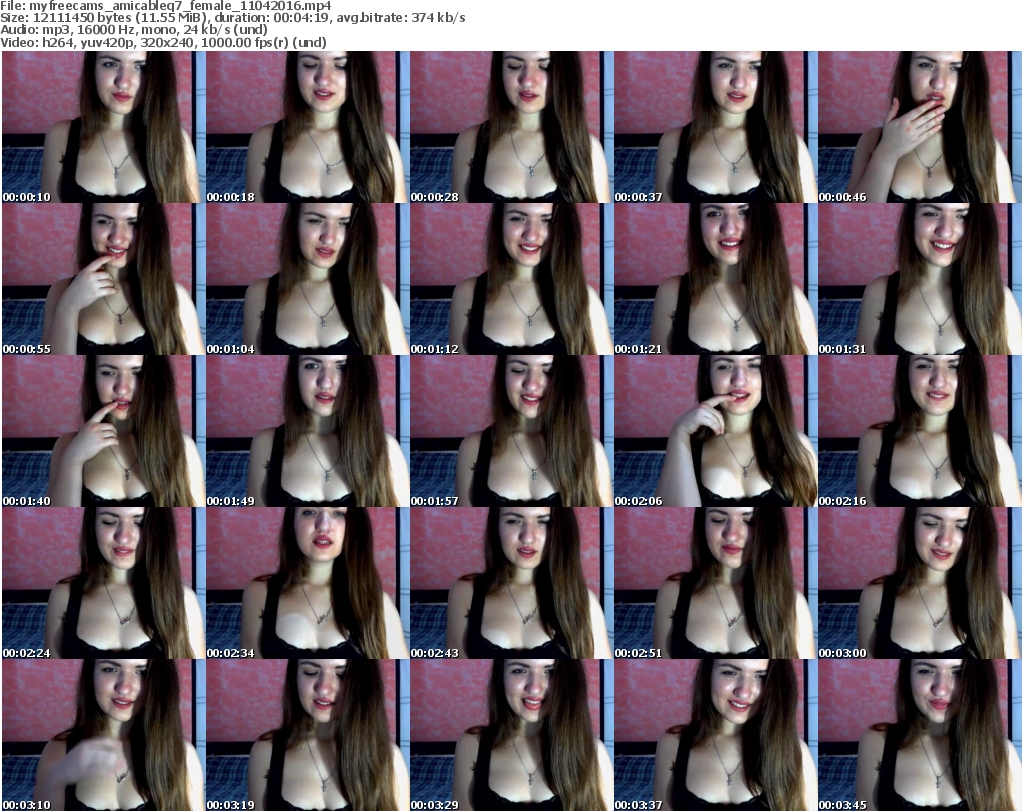This screenshot has height=811, width=1024.
Task: Click the thumbnail timestamped 00:03:19
Action: (x=308, y=735)
